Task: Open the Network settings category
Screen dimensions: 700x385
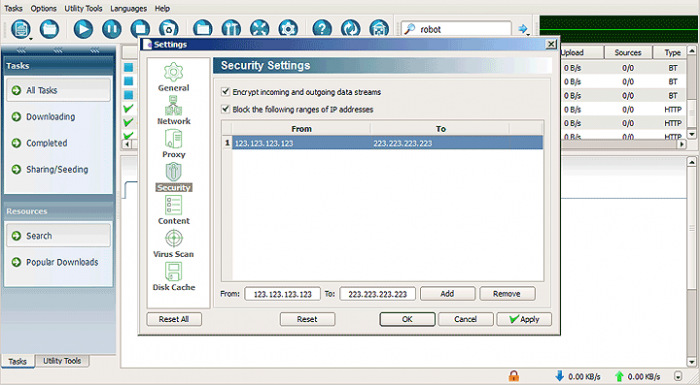Action: click(174, 110)
